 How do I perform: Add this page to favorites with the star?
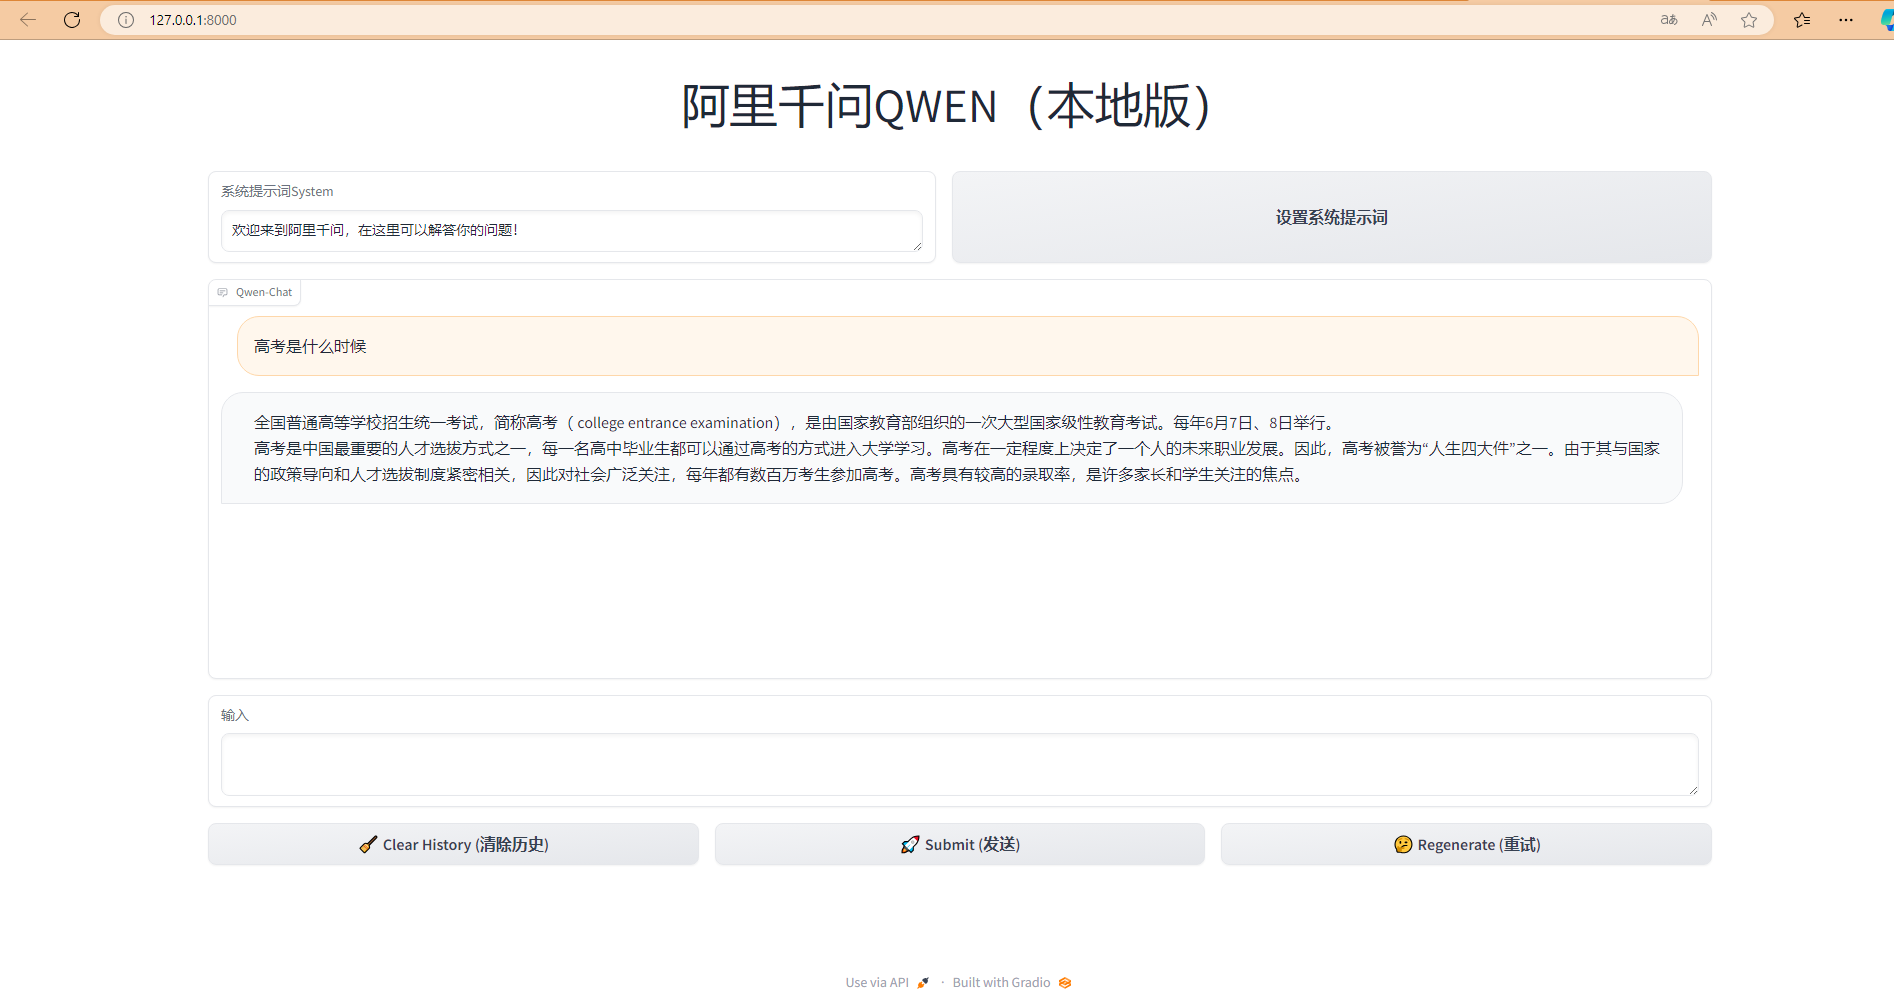[x=1749, y=20]
